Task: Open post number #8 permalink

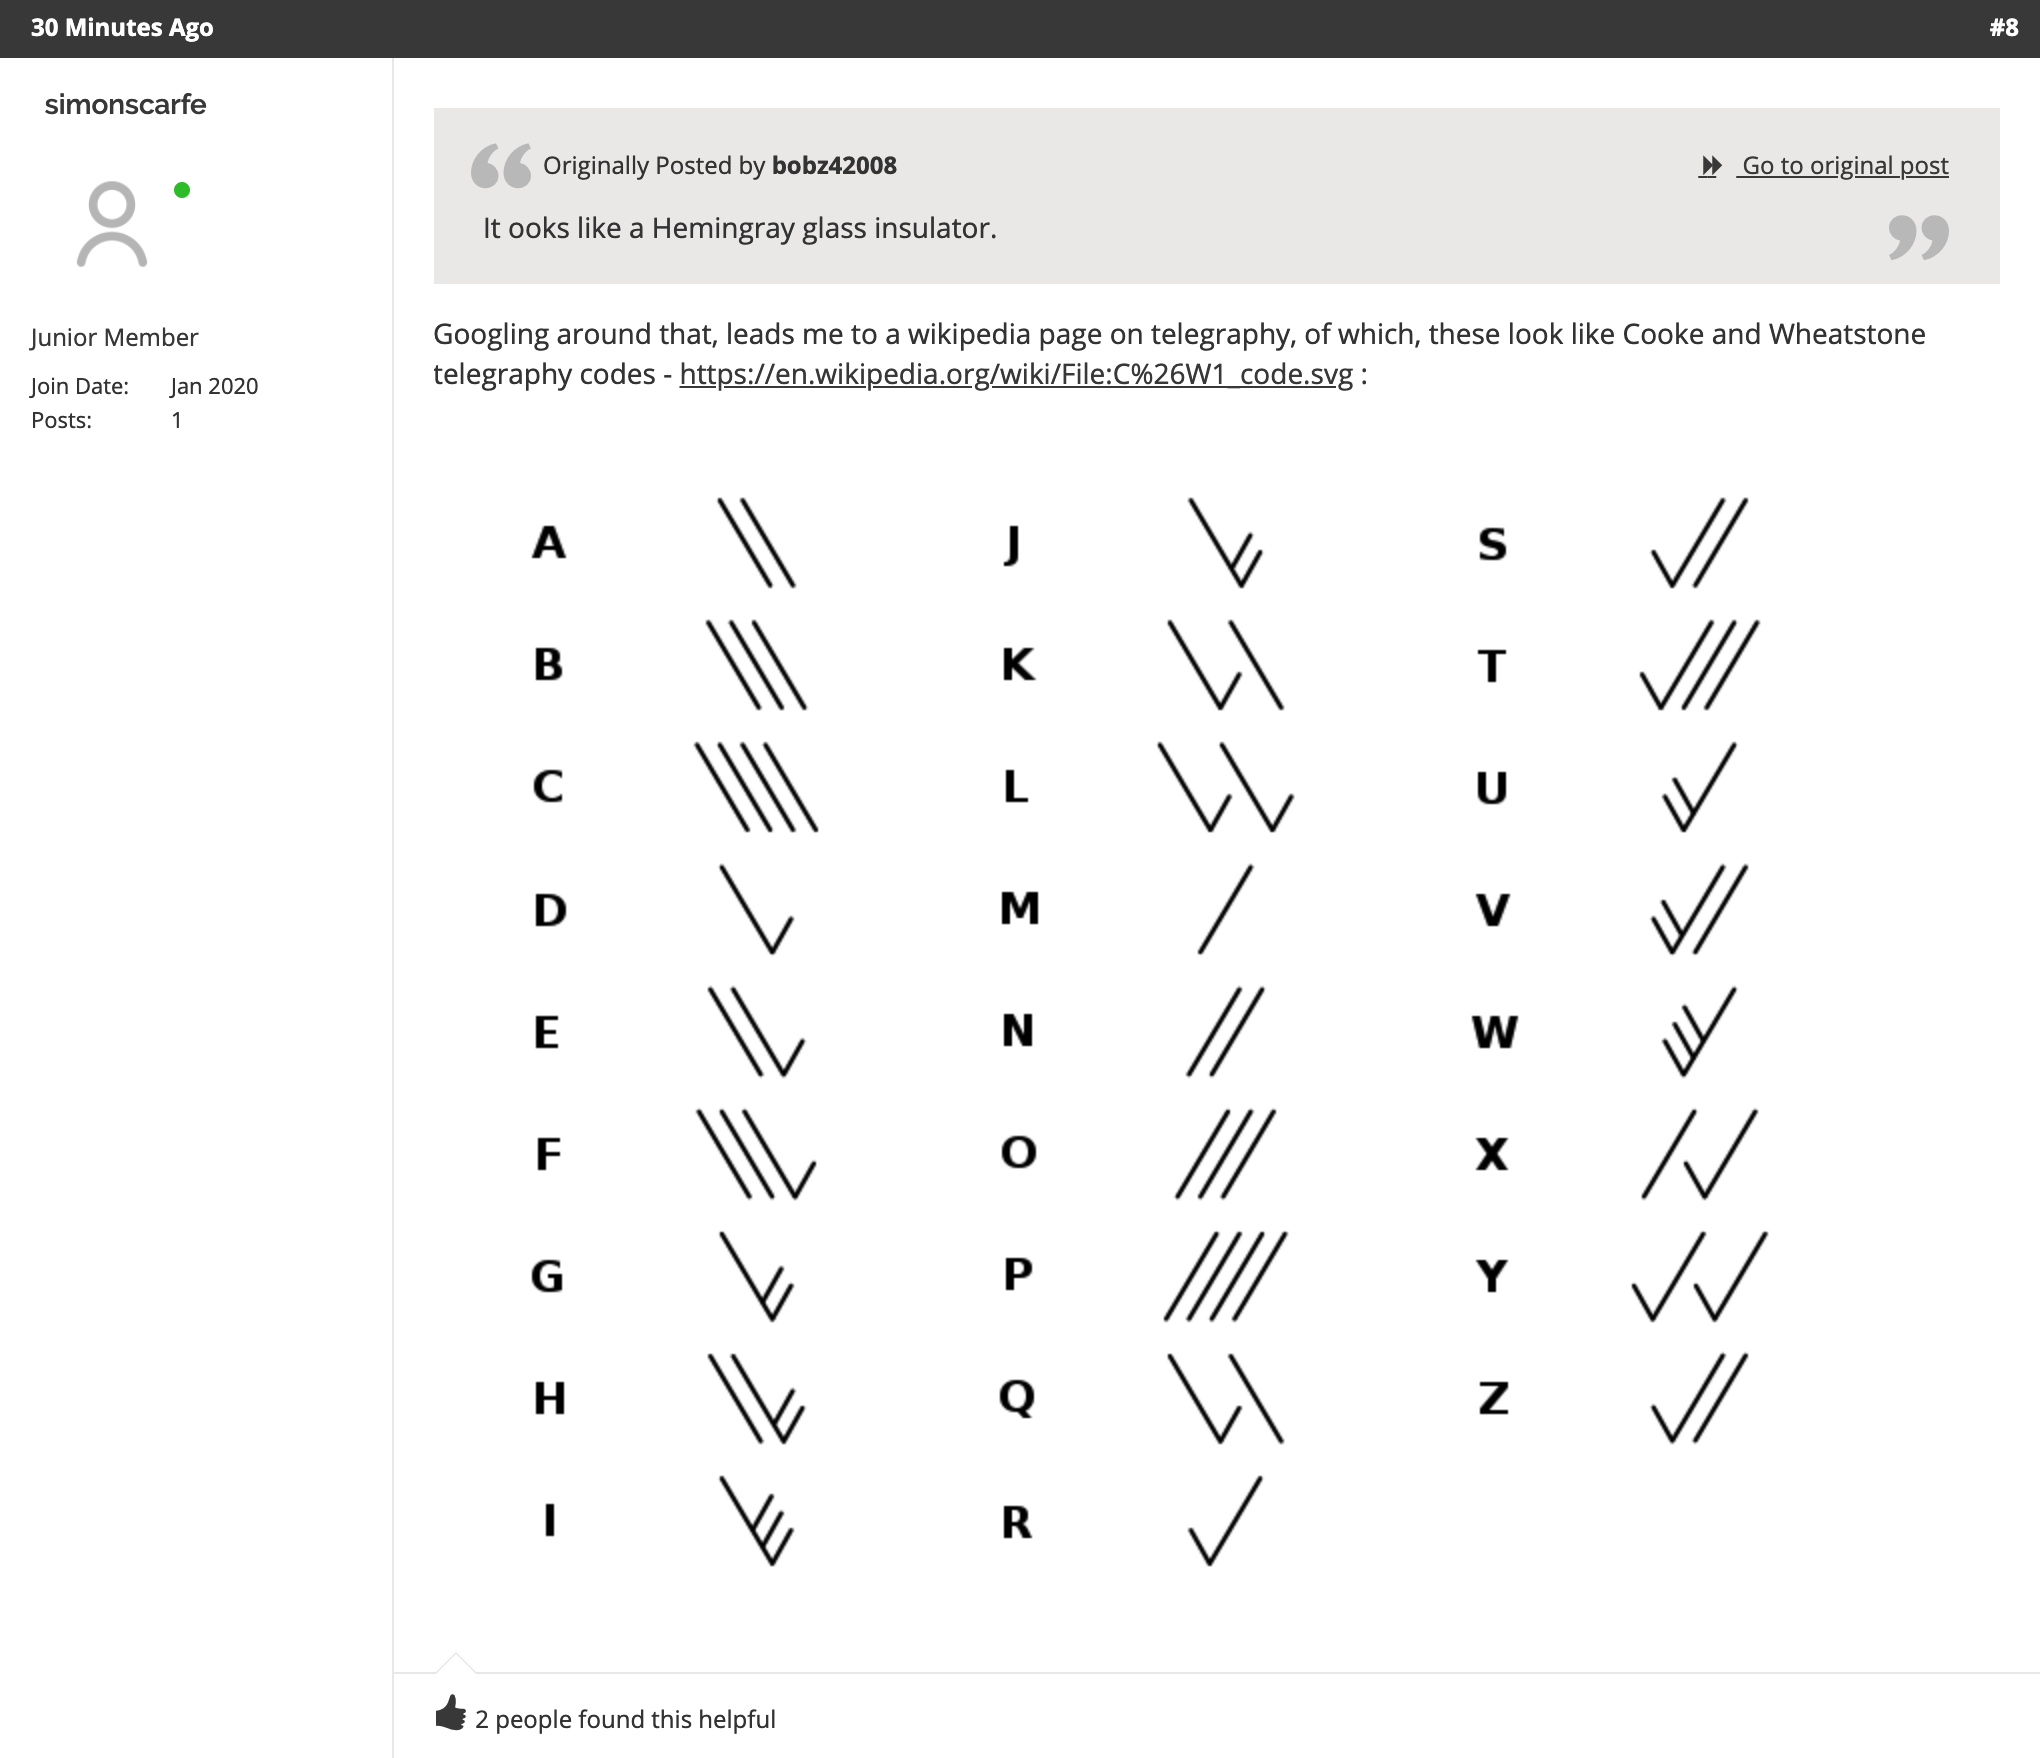Action: click(2003, 28)
